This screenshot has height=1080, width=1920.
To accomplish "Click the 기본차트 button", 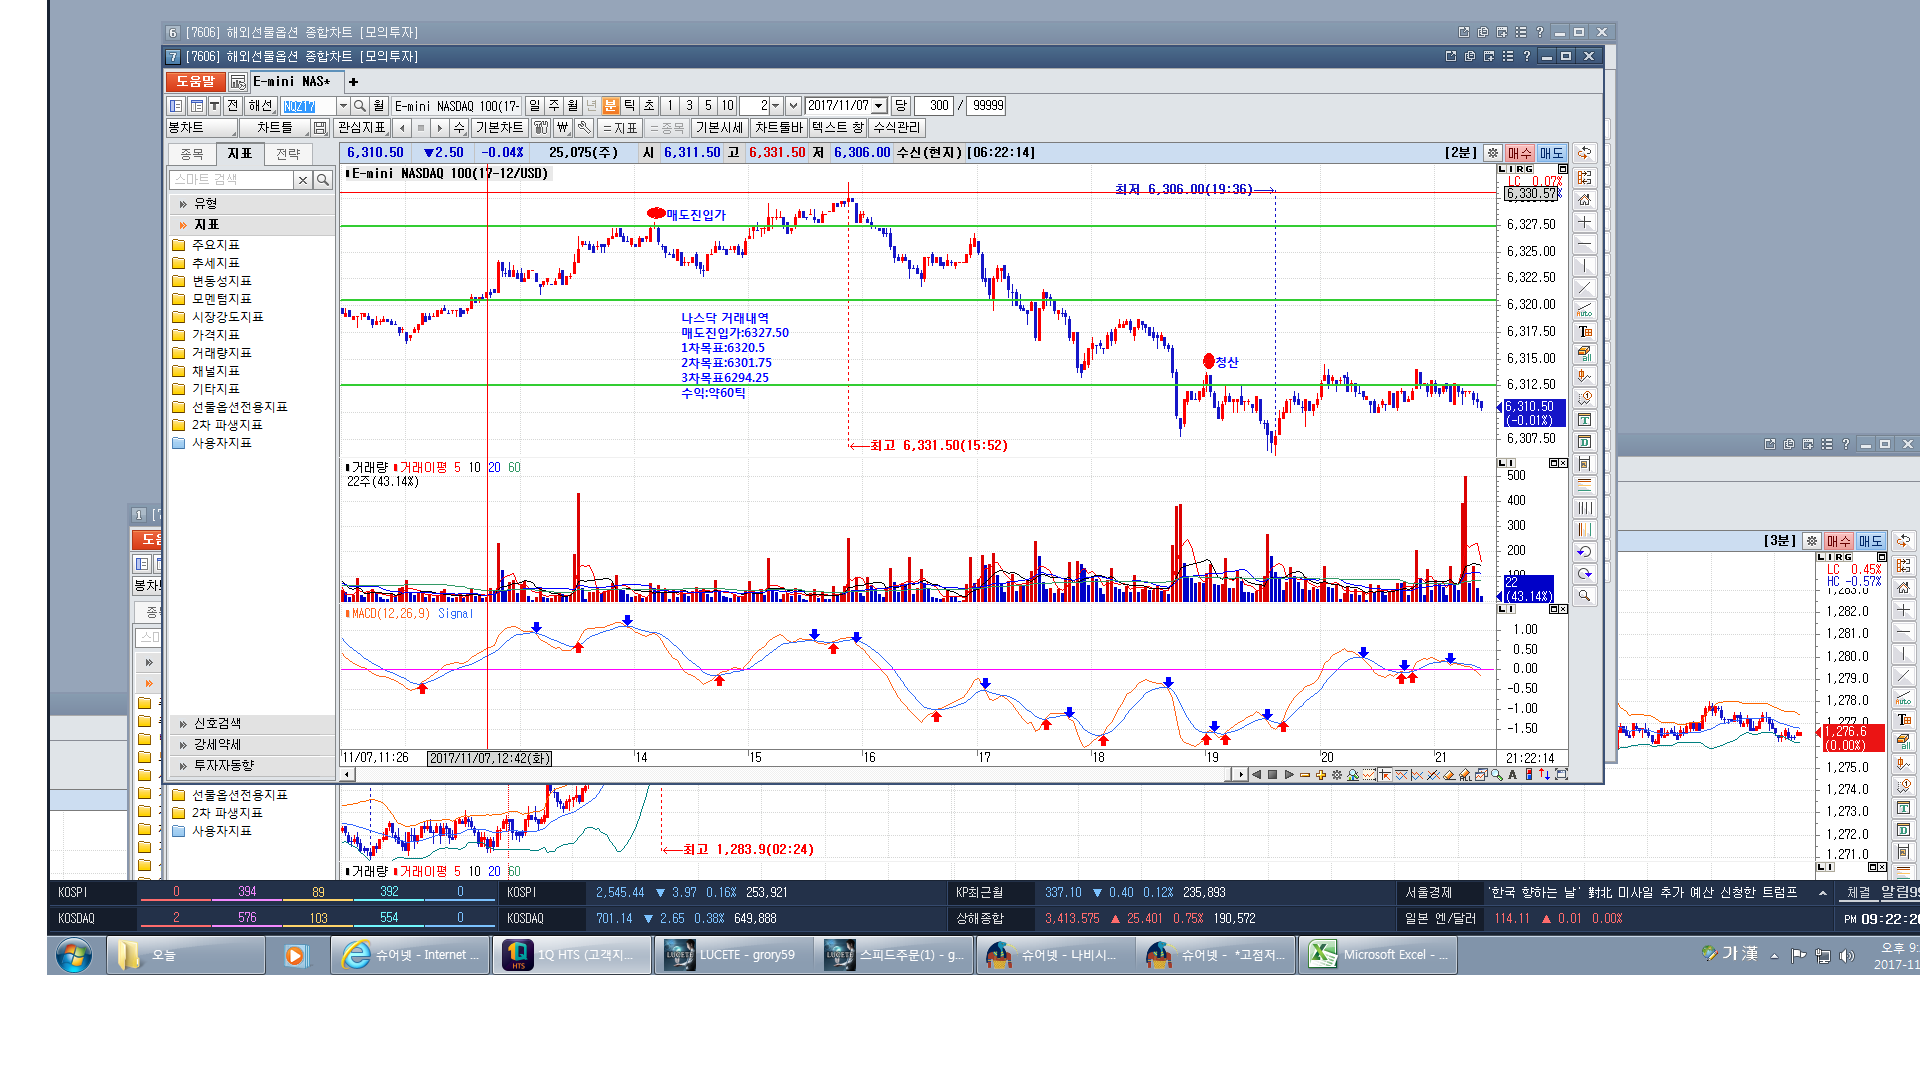I will point(499,128).
